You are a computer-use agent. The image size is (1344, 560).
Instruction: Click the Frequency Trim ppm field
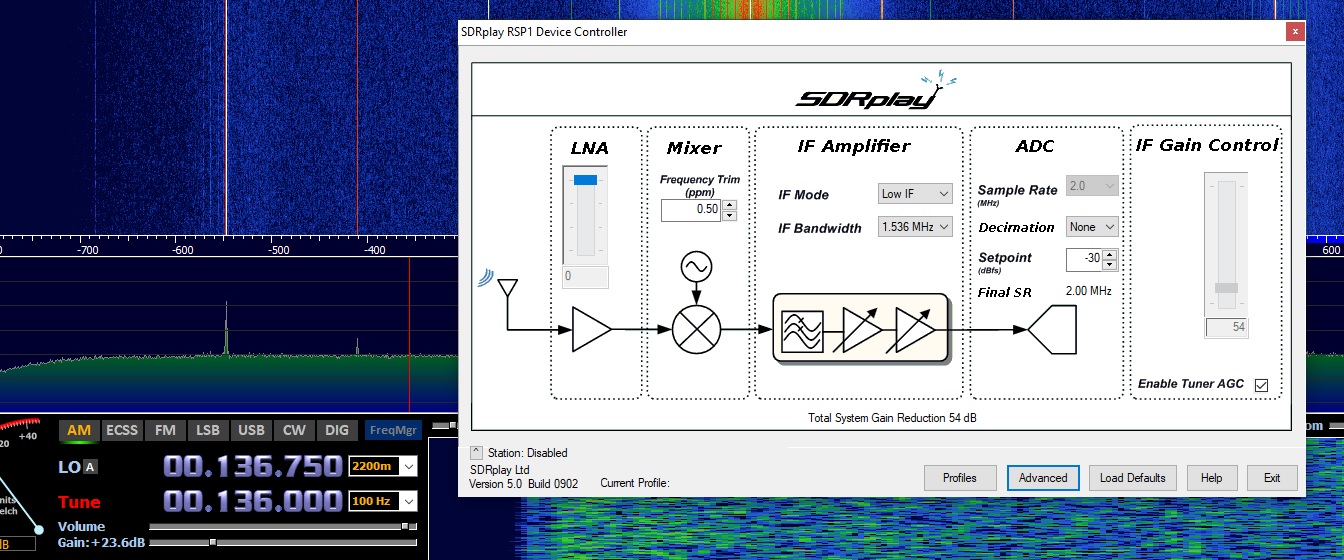[691, 210]
